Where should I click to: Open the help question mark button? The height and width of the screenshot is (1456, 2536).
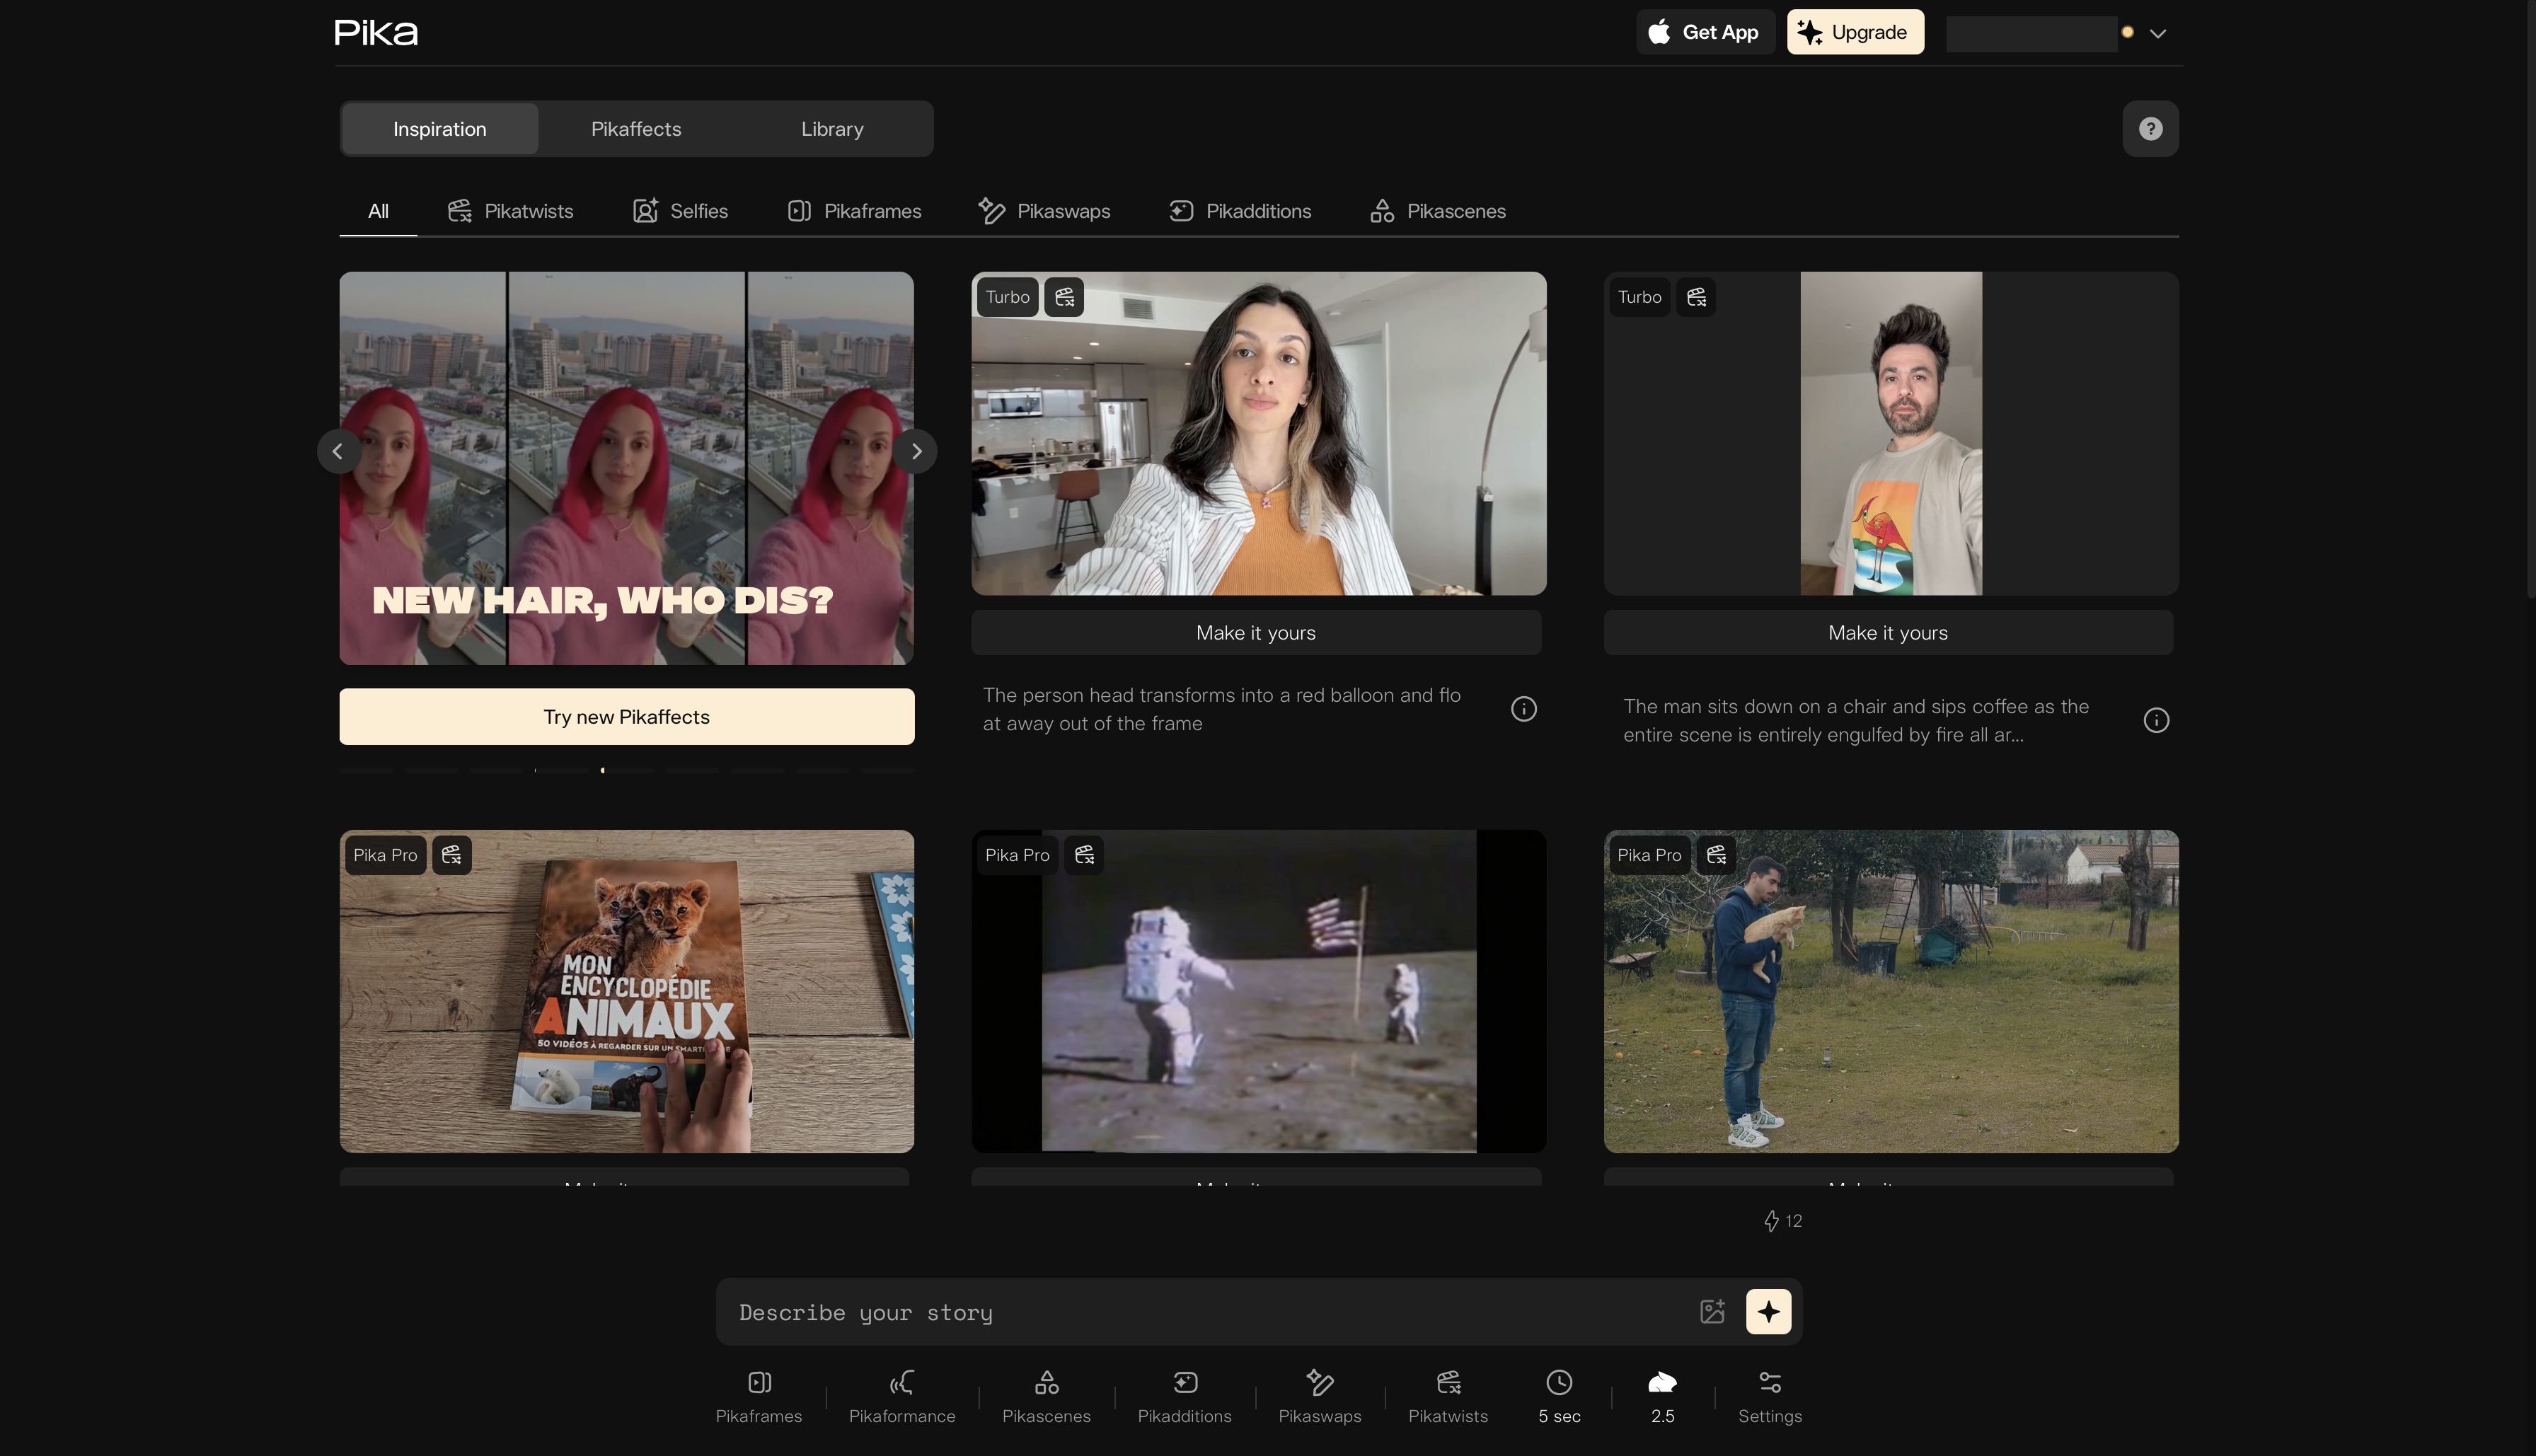point(2150,129)
